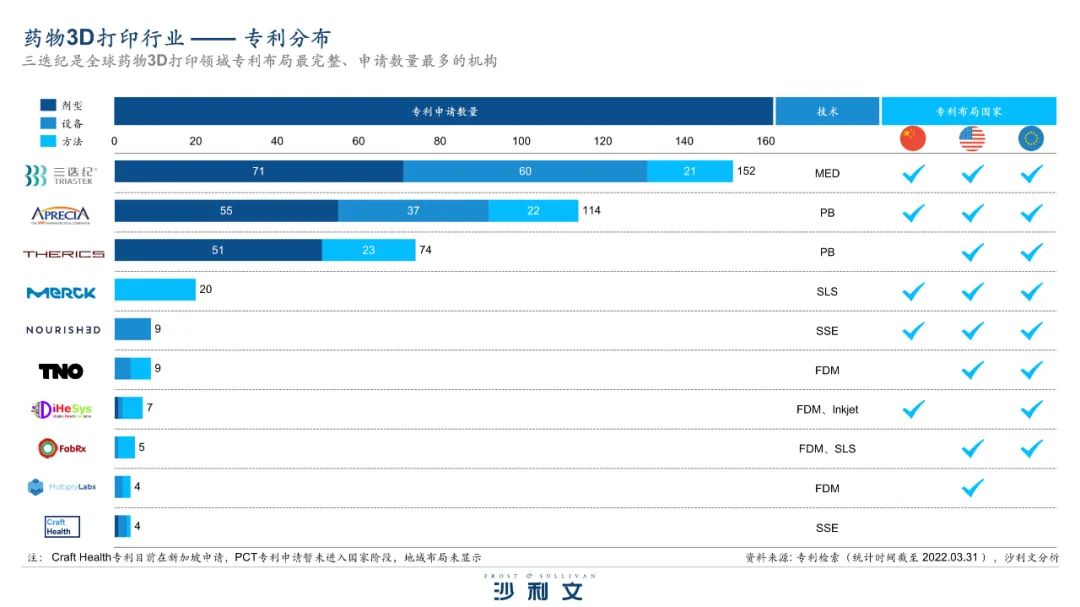Click the title 药物3D打印行业—专利分布
Image resolution: width=1080 pixels, height=607 pixels.
pos(177,37)
